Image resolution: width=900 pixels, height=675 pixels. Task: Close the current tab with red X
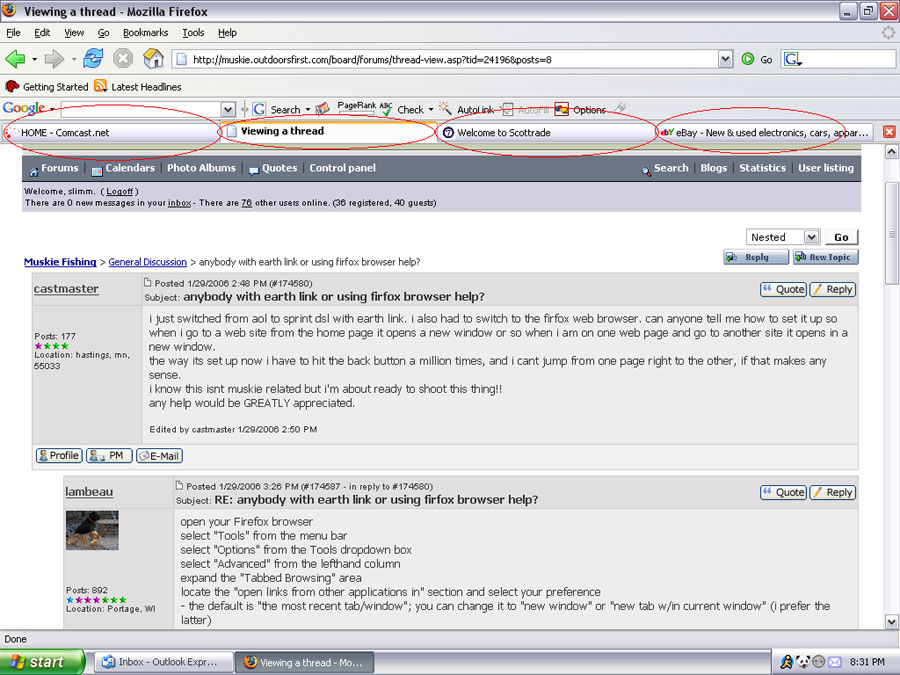click(889, 132)
